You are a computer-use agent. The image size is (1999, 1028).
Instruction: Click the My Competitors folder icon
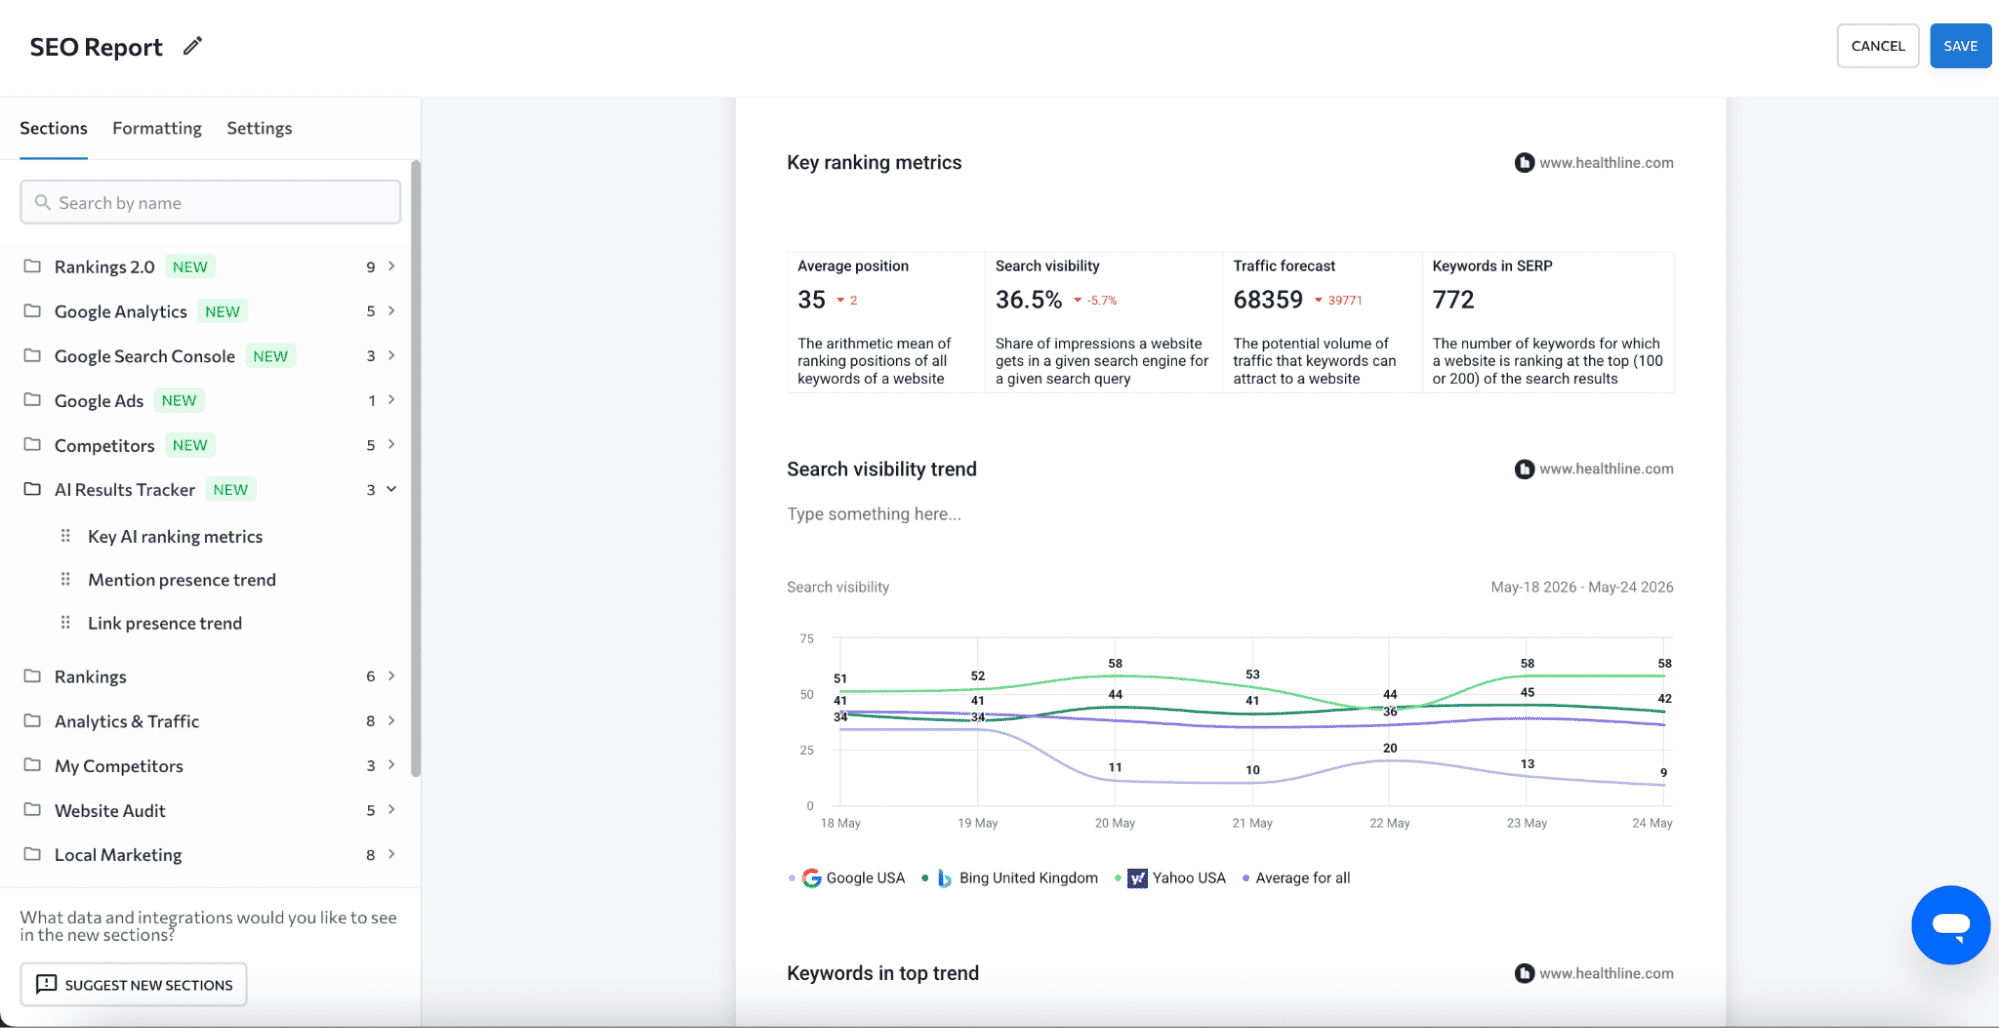tap(32, 765)
